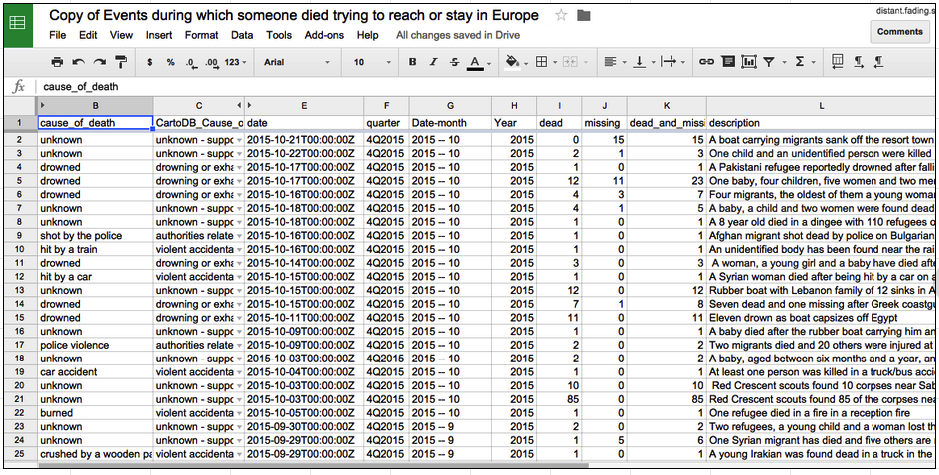The height and width of the screenshot is (475, 939).
Task: Expand hidden column left arrow on column C header
Action: pyautogui.click(x=240, y=105)
